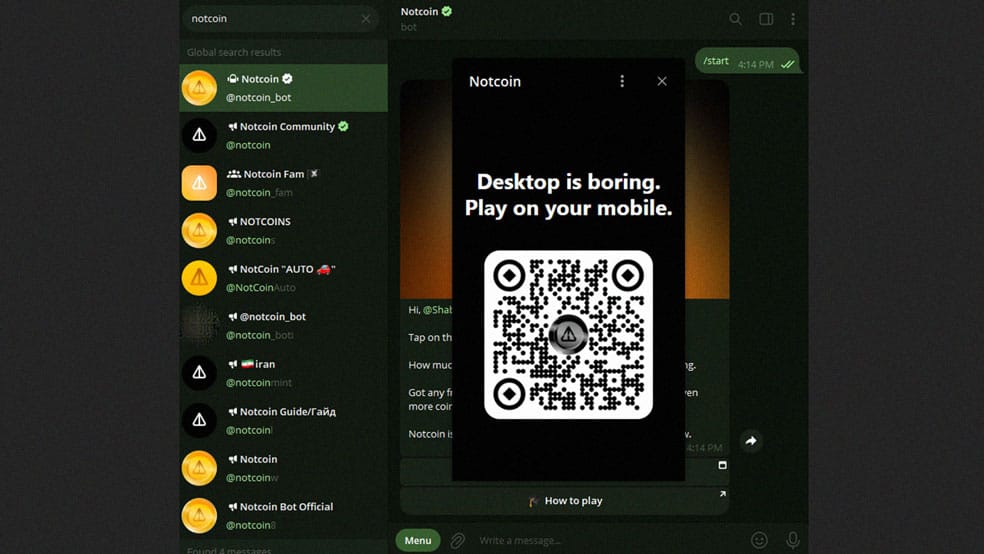
Task: Open the Notcoin Bot Official result
Action: (283, 516)
